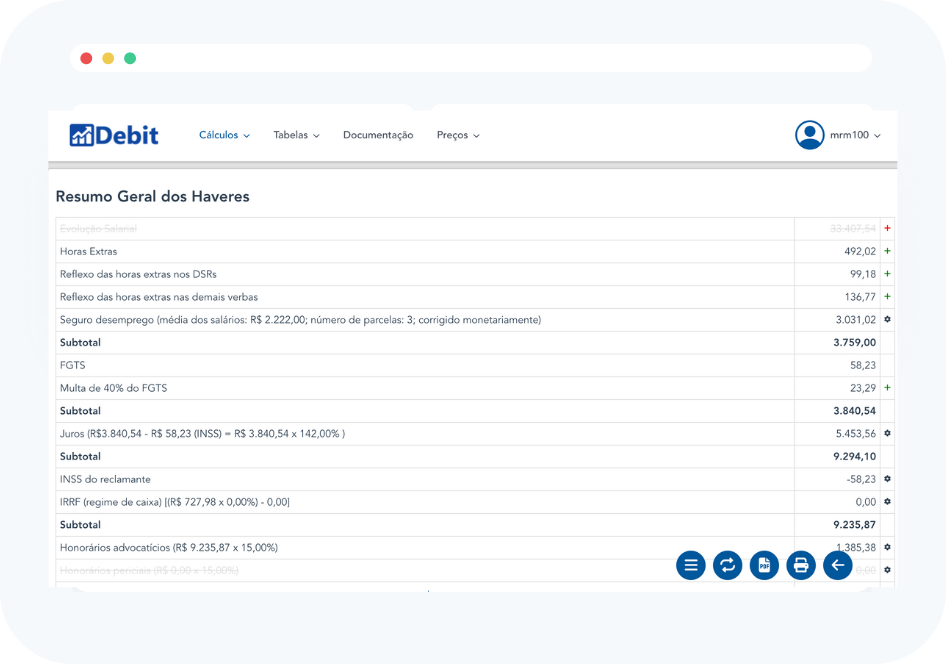Open the Preços dropdown menu

458,135
